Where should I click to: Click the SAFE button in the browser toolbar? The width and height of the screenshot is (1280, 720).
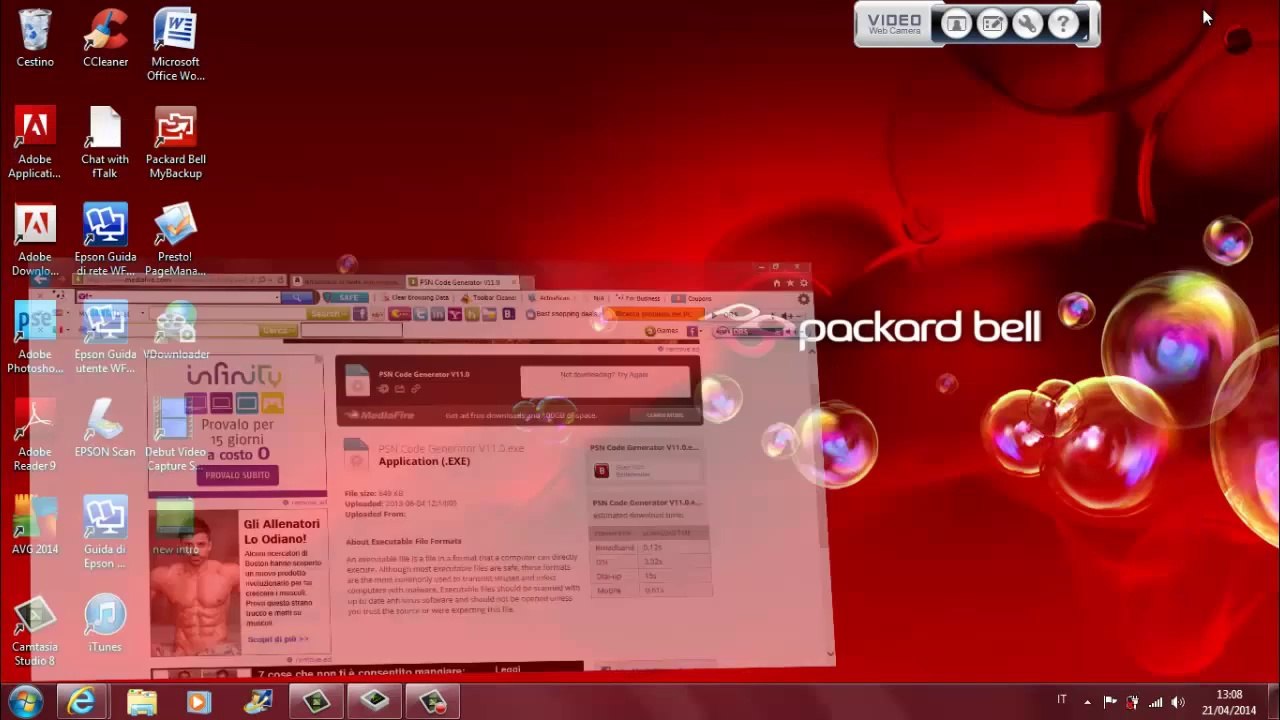coord(347,298)
